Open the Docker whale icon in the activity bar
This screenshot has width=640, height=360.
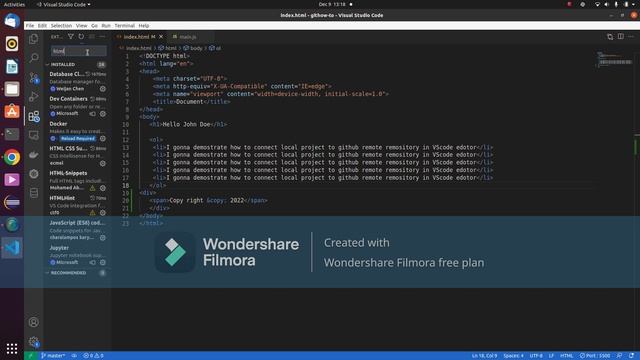(x=34, y=155)
